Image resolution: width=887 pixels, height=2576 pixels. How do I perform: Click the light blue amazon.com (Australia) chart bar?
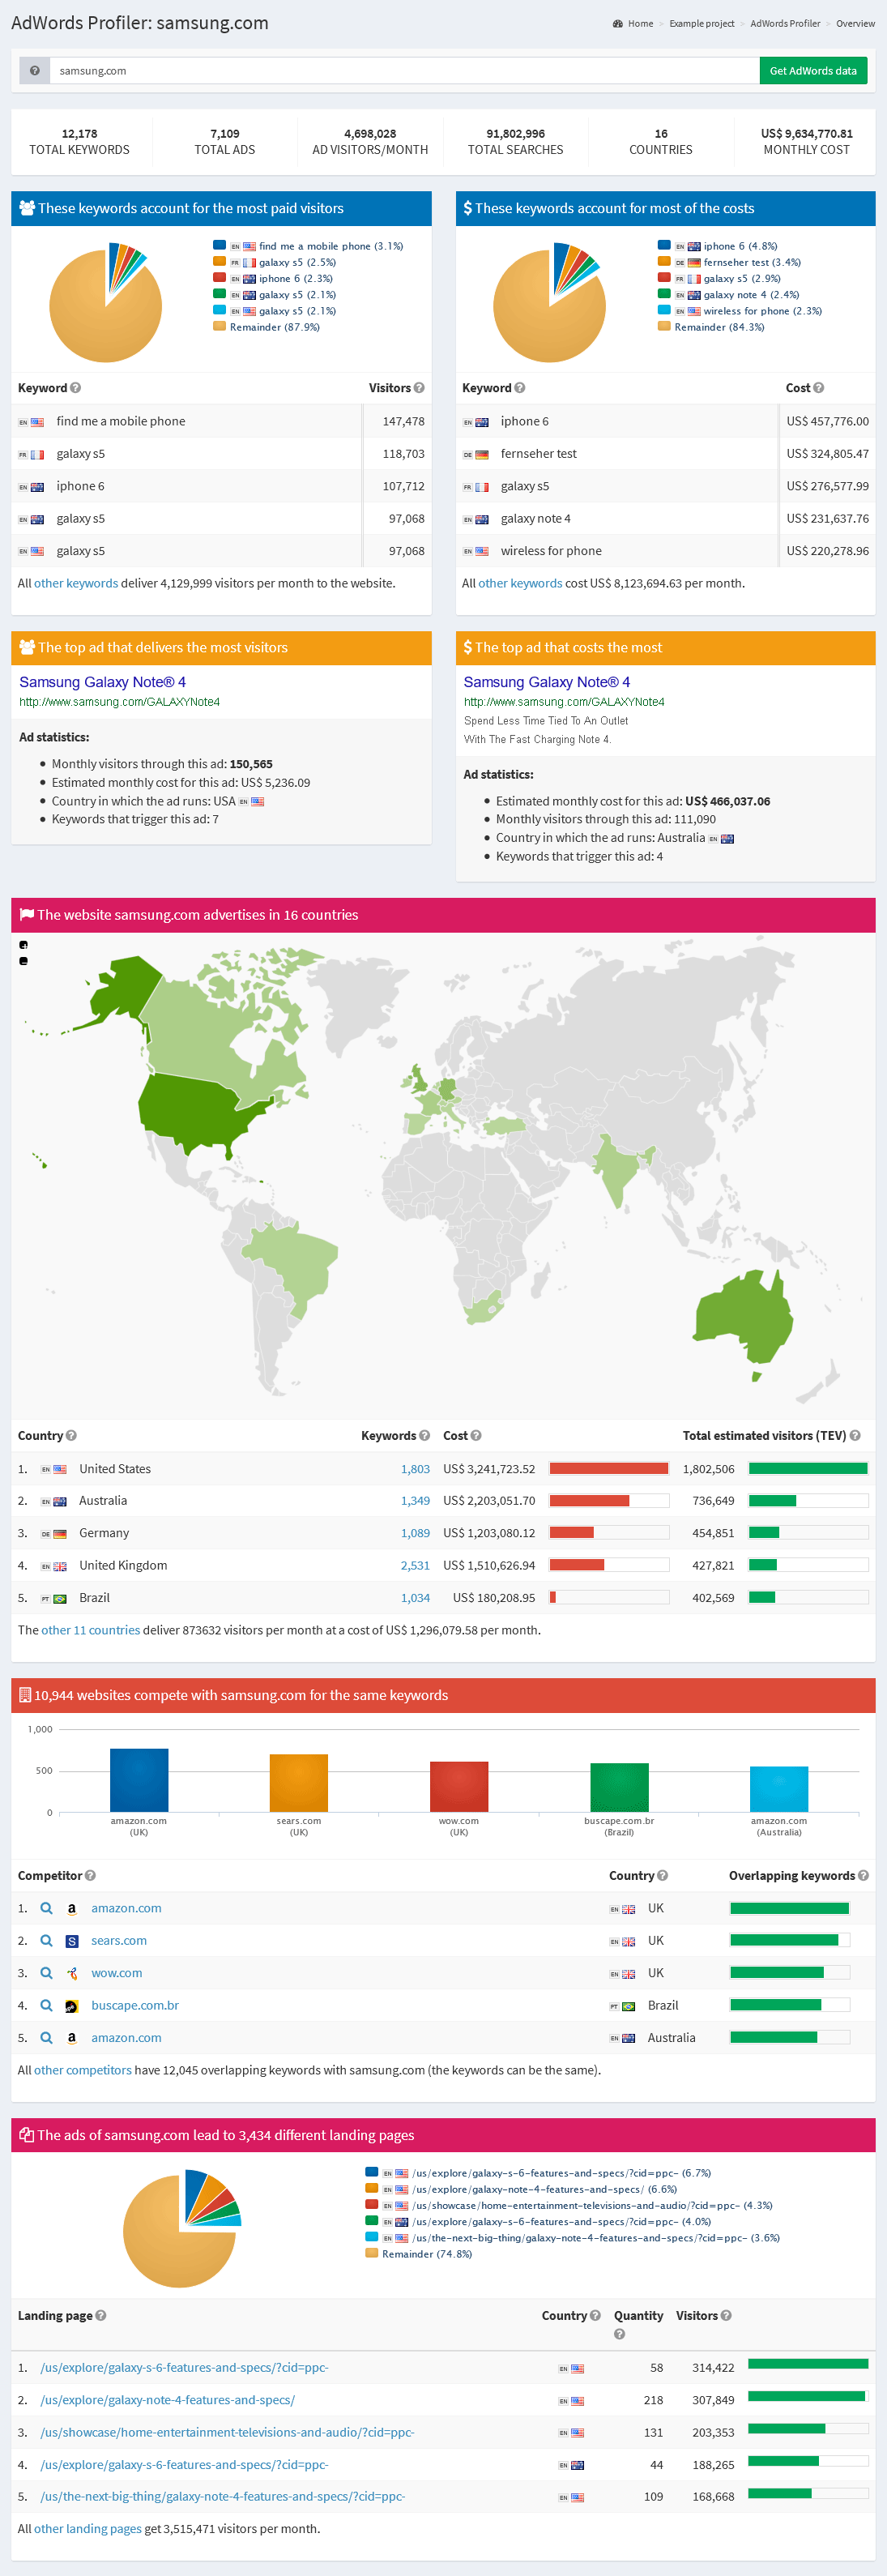click(779, 1789)
